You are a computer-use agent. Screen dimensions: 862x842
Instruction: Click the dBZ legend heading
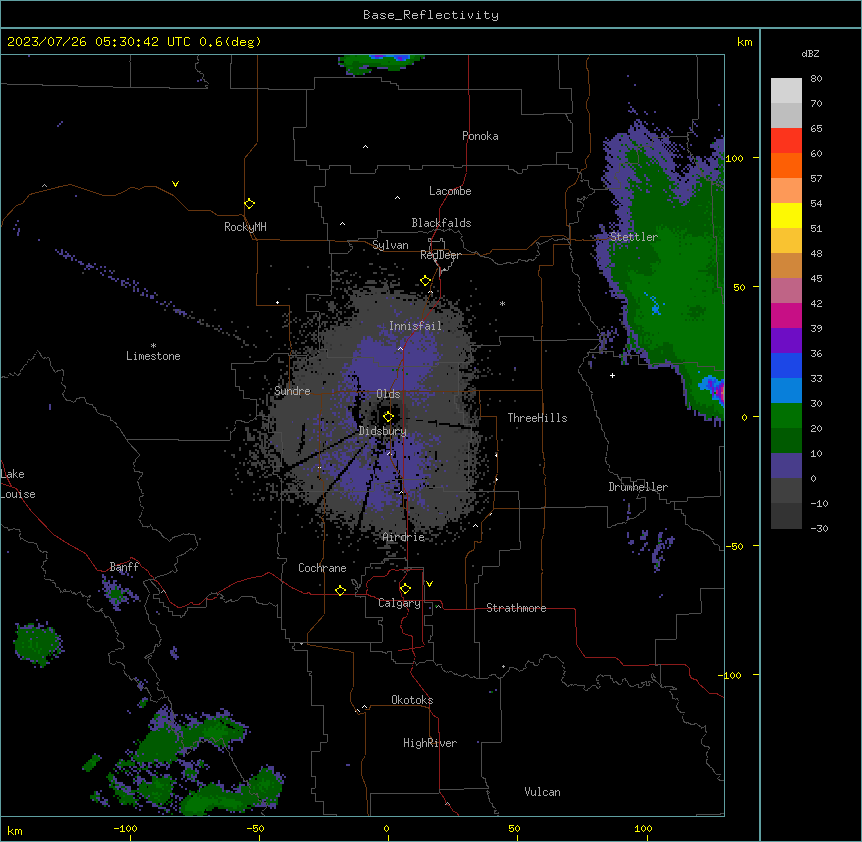pyautogui.click(x=810, y=53)
